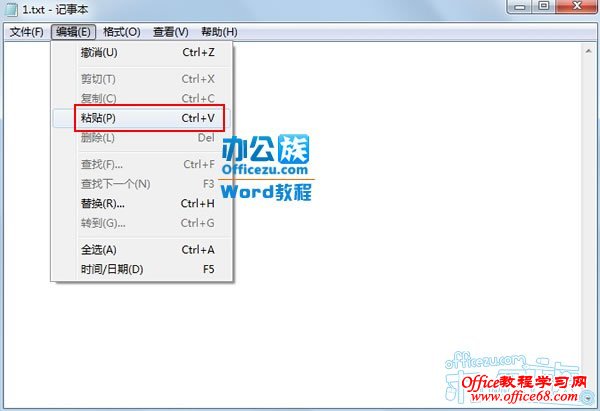Image resolution: width=600 pixels, height=411 pixels.
Task: Select the grayed 剪切(T) entry
Action: (142, 79)
